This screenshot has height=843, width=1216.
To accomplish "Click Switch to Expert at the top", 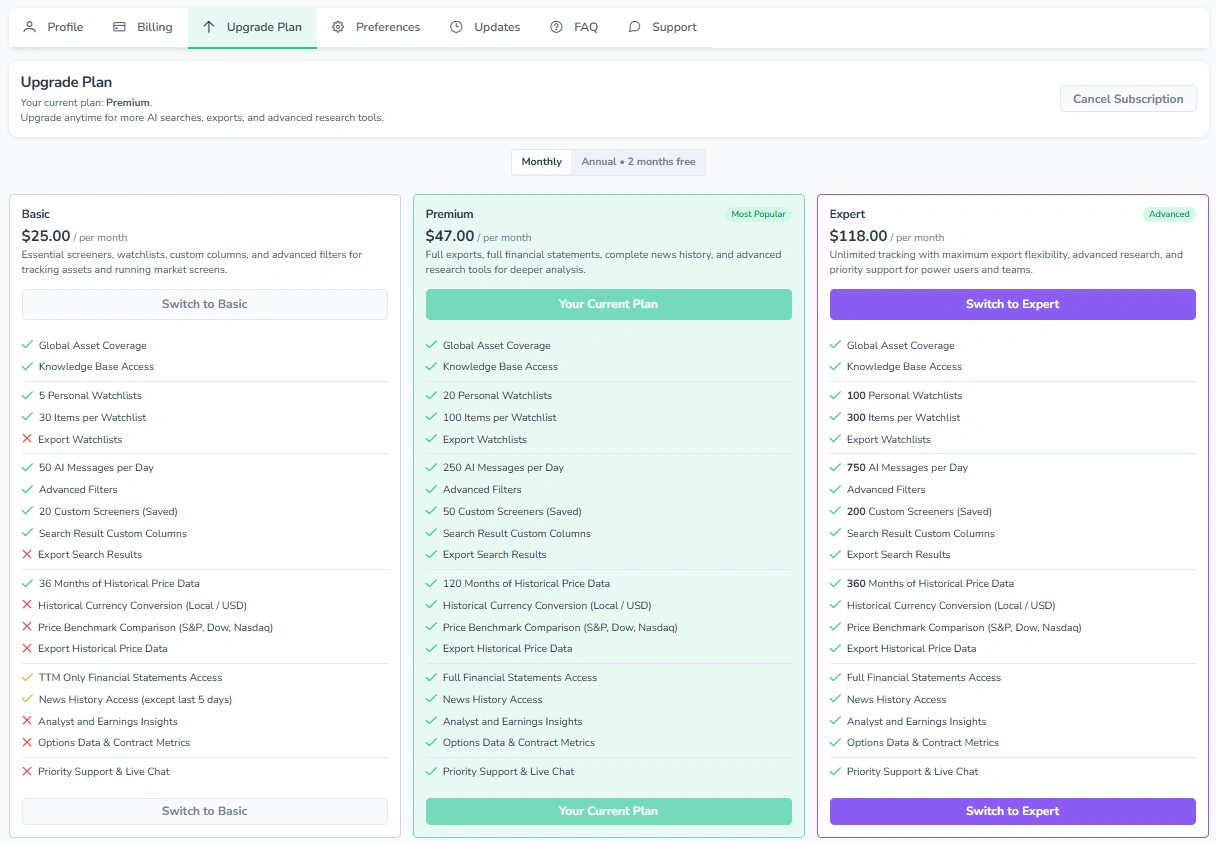I will (x=1012, y=304).
